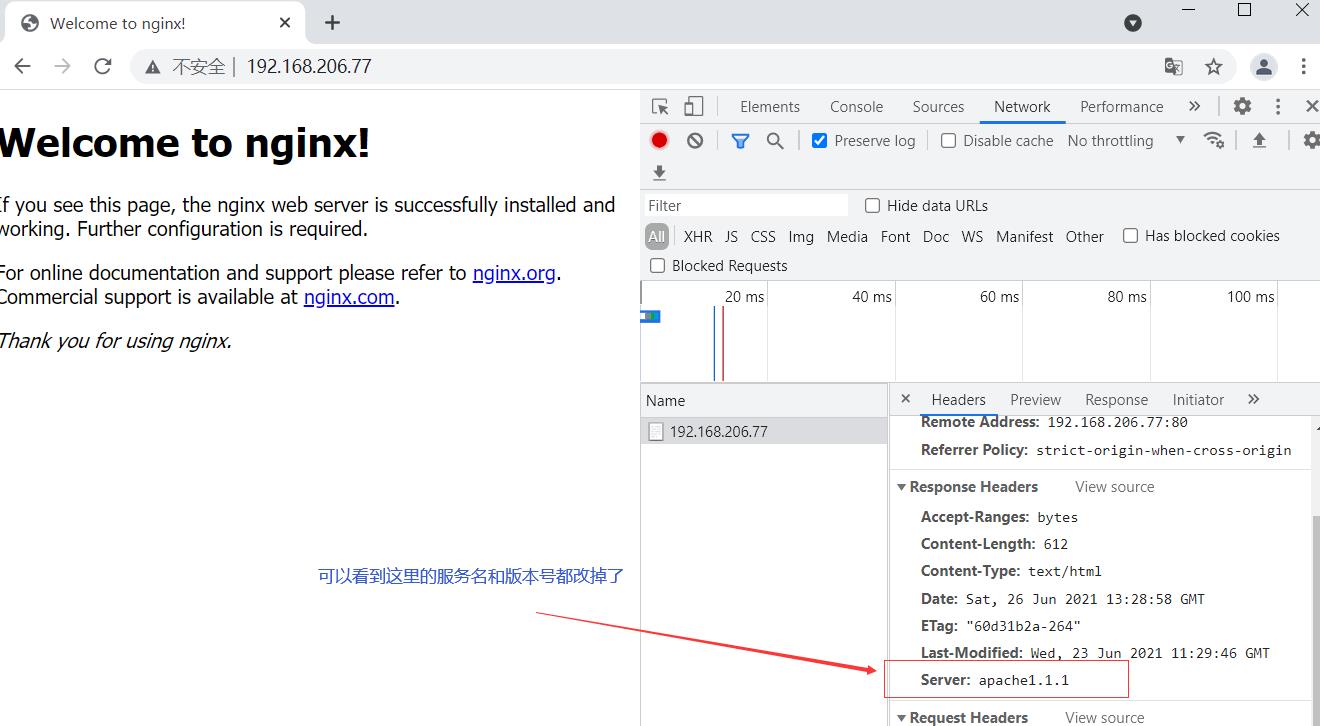Viewport: 1320px width, 726px height.
Task: Bookmark this page with star icon
Action: (1213, 67)
